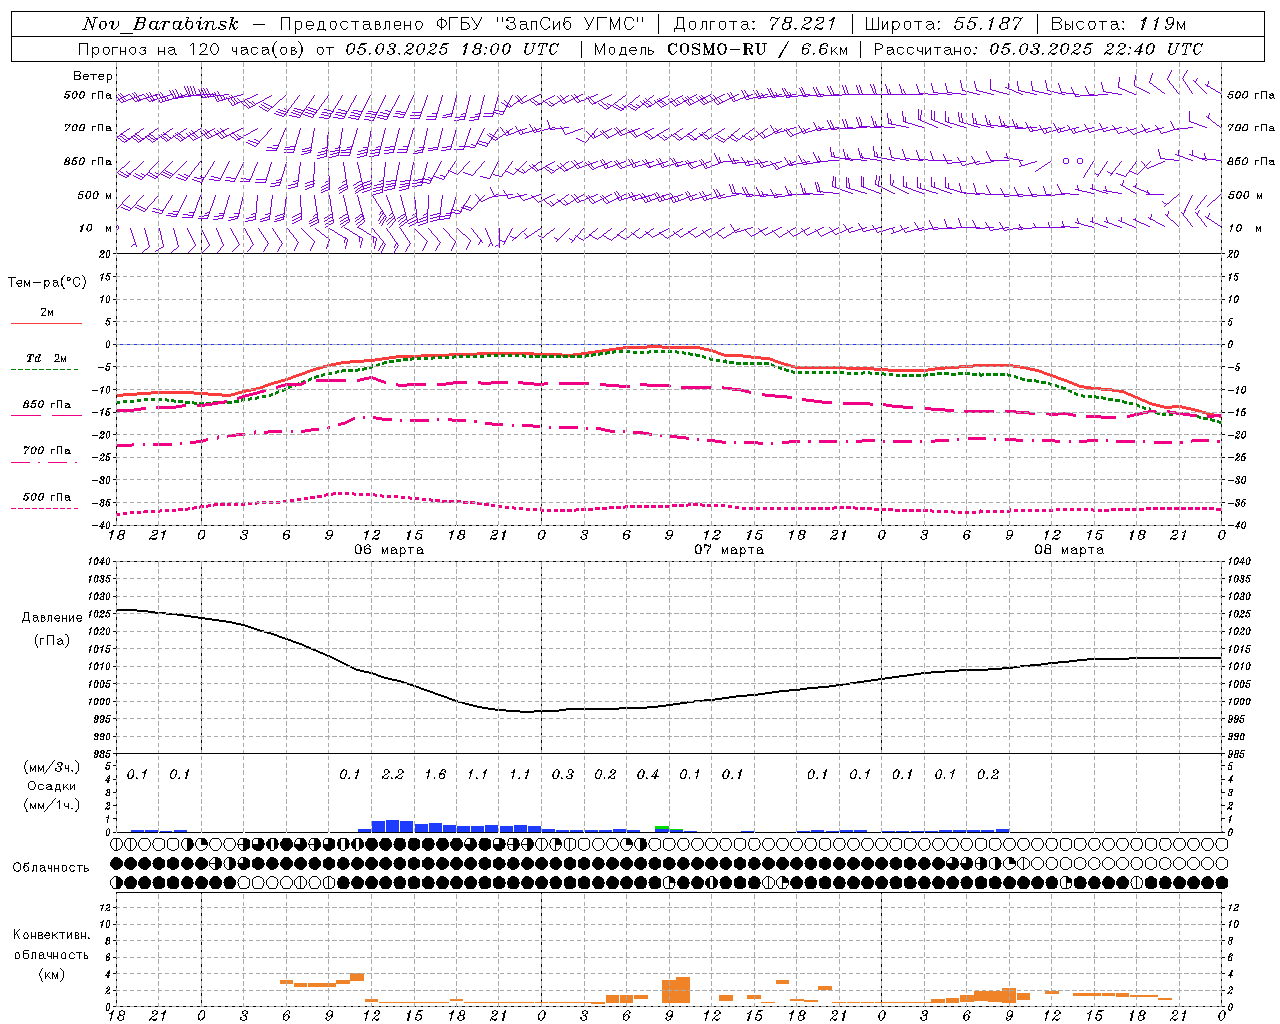Click the 06 марта date label
The image size is (1280, 1024).
click(x=389, y=550)
